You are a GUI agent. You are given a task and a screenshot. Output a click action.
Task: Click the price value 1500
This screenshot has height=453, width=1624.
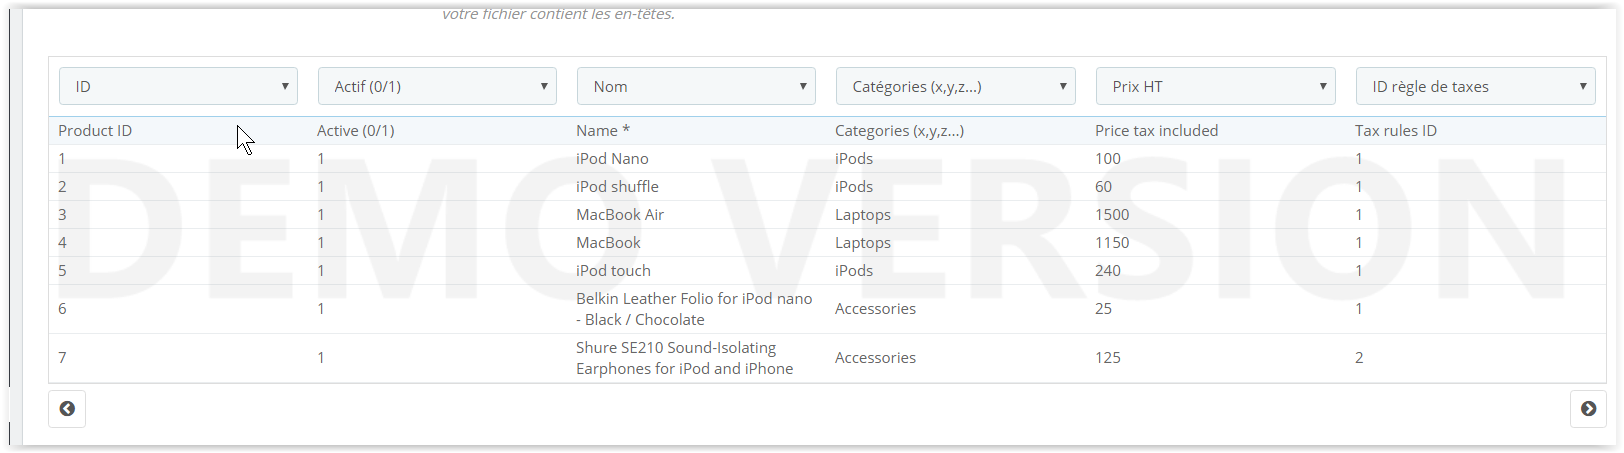1112,215
